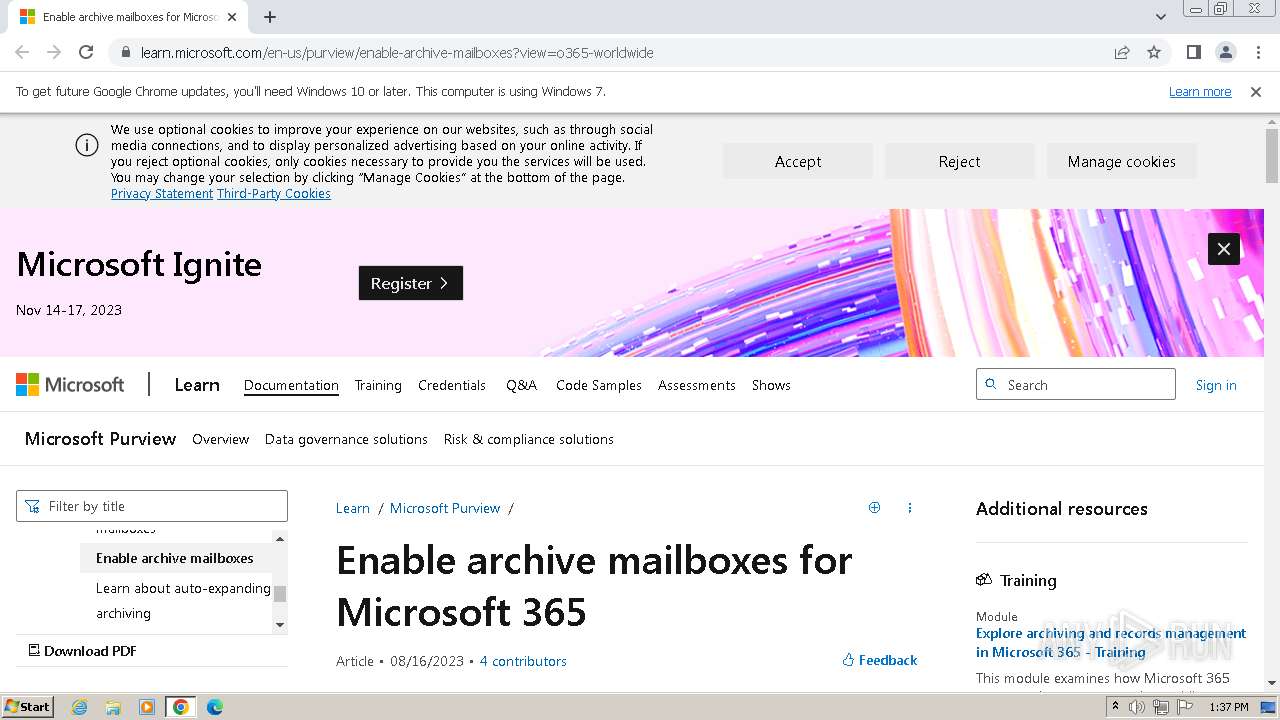
Task: Open File Explorer from the taskbar
Action: coord(113,707)
